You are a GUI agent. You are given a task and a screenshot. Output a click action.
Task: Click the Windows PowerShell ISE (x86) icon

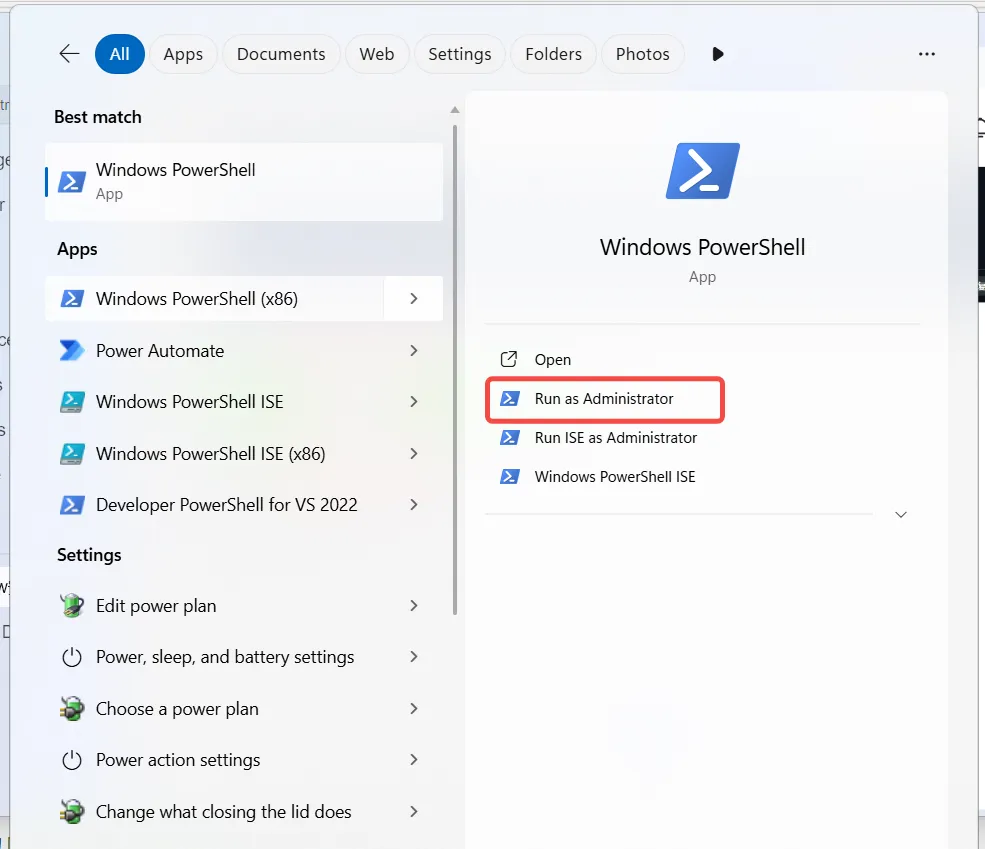click(x=72, y=453)
